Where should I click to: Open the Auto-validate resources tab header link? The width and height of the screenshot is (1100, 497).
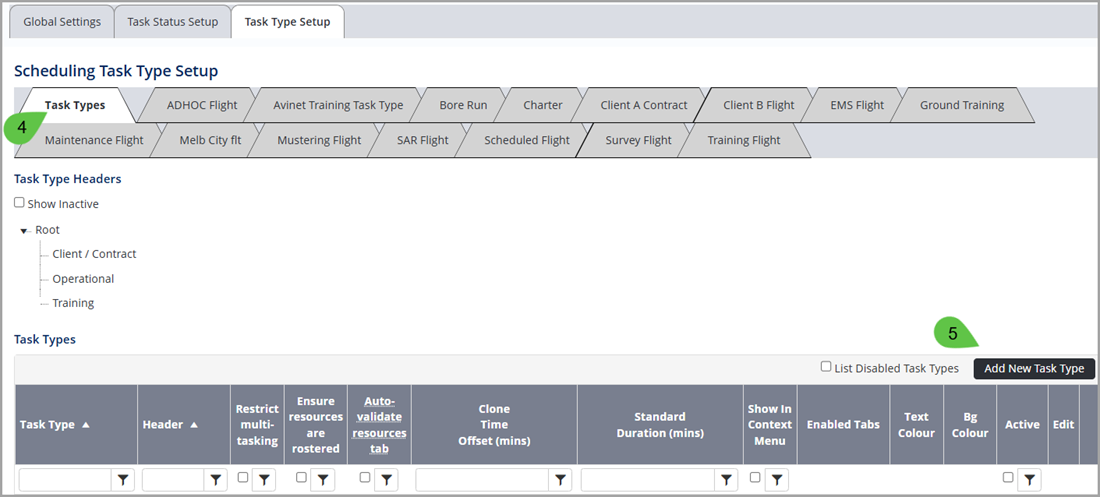point(379,424)
